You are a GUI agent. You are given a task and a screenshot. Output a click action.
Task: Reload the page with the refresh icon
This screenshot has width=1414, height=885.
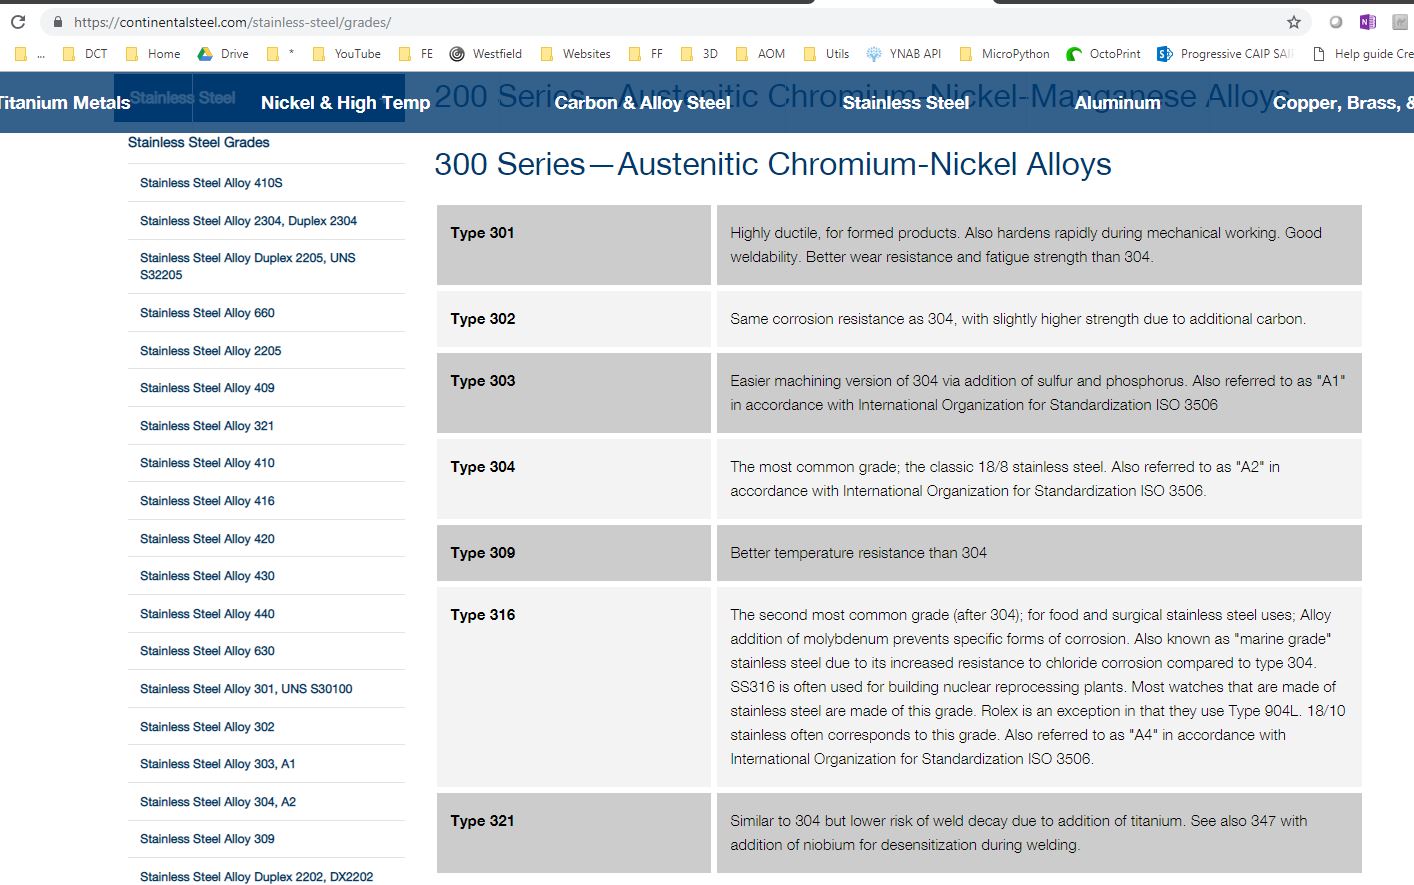pyautogui.click(x=17, y=22)
